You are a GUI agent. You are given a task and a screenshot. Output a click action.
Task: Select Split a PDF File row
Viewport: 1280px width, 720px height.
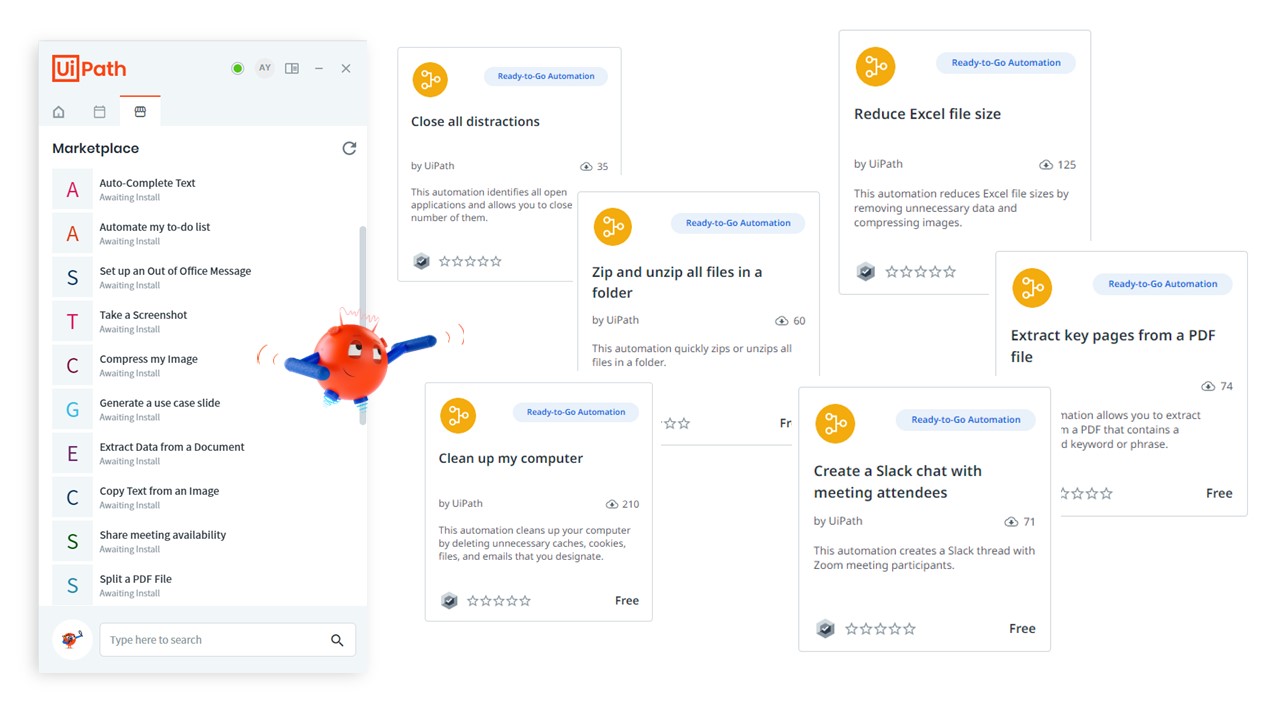coord(205,586)
